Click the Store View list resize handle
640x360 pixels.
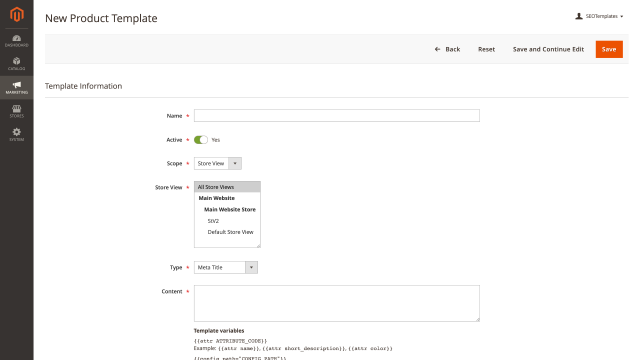coord(258,246)
